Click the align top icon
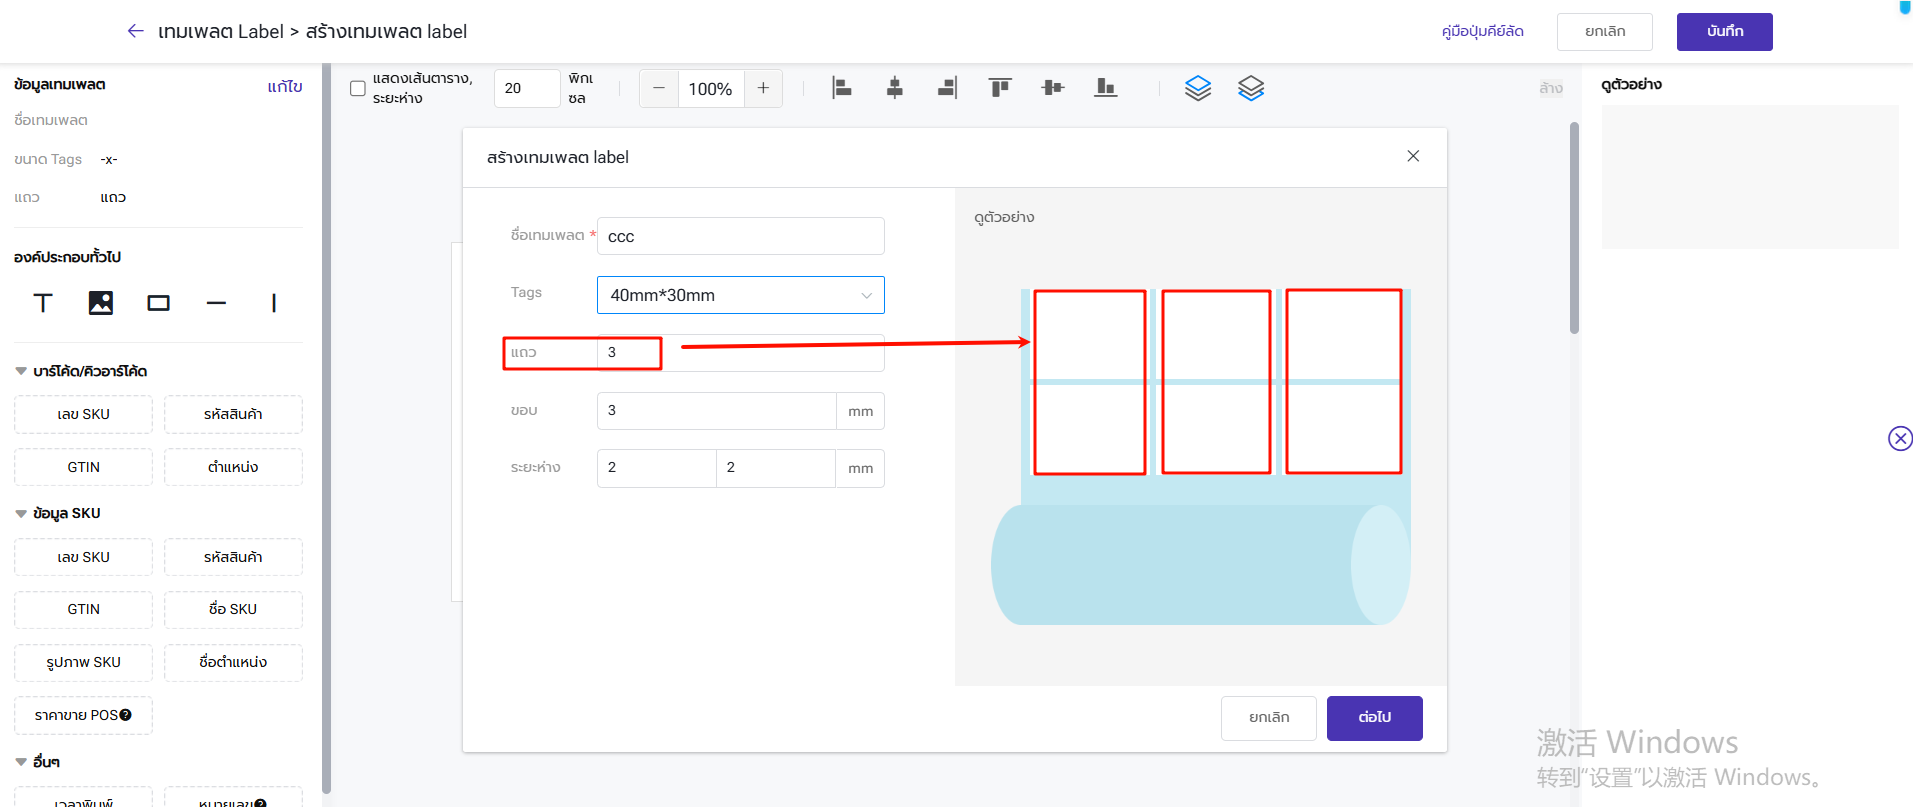 click(x=1000, y=88)
